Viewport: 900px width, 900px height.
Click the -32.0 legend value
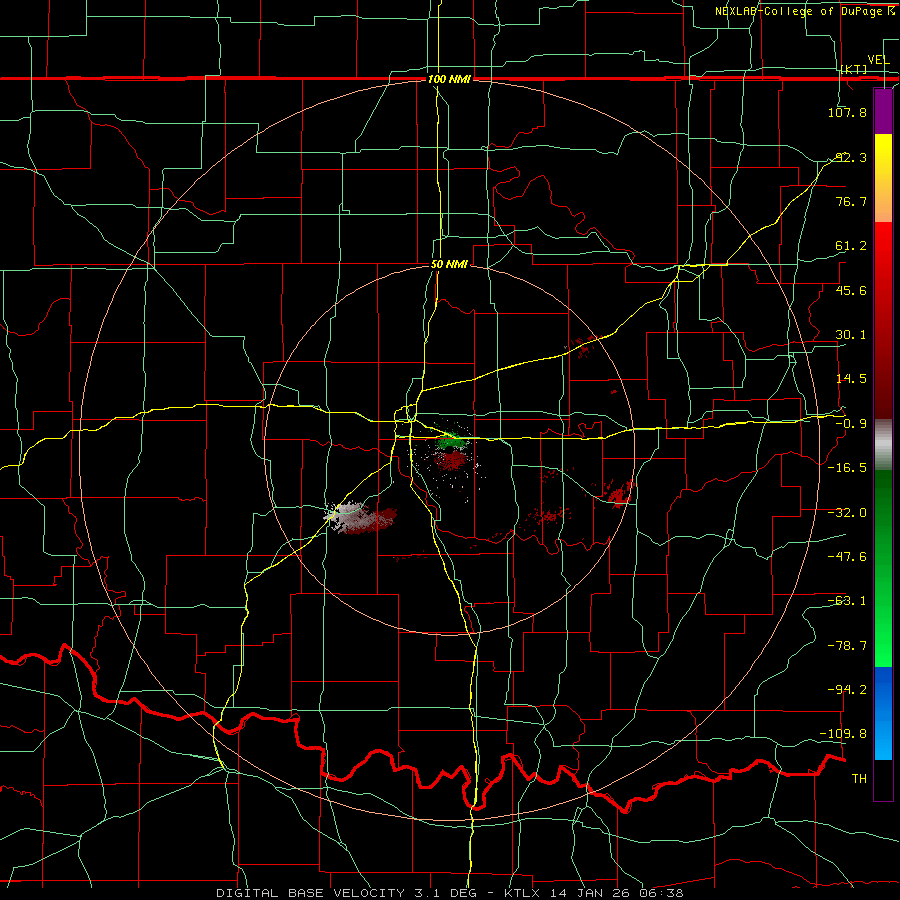pos(847,512)
